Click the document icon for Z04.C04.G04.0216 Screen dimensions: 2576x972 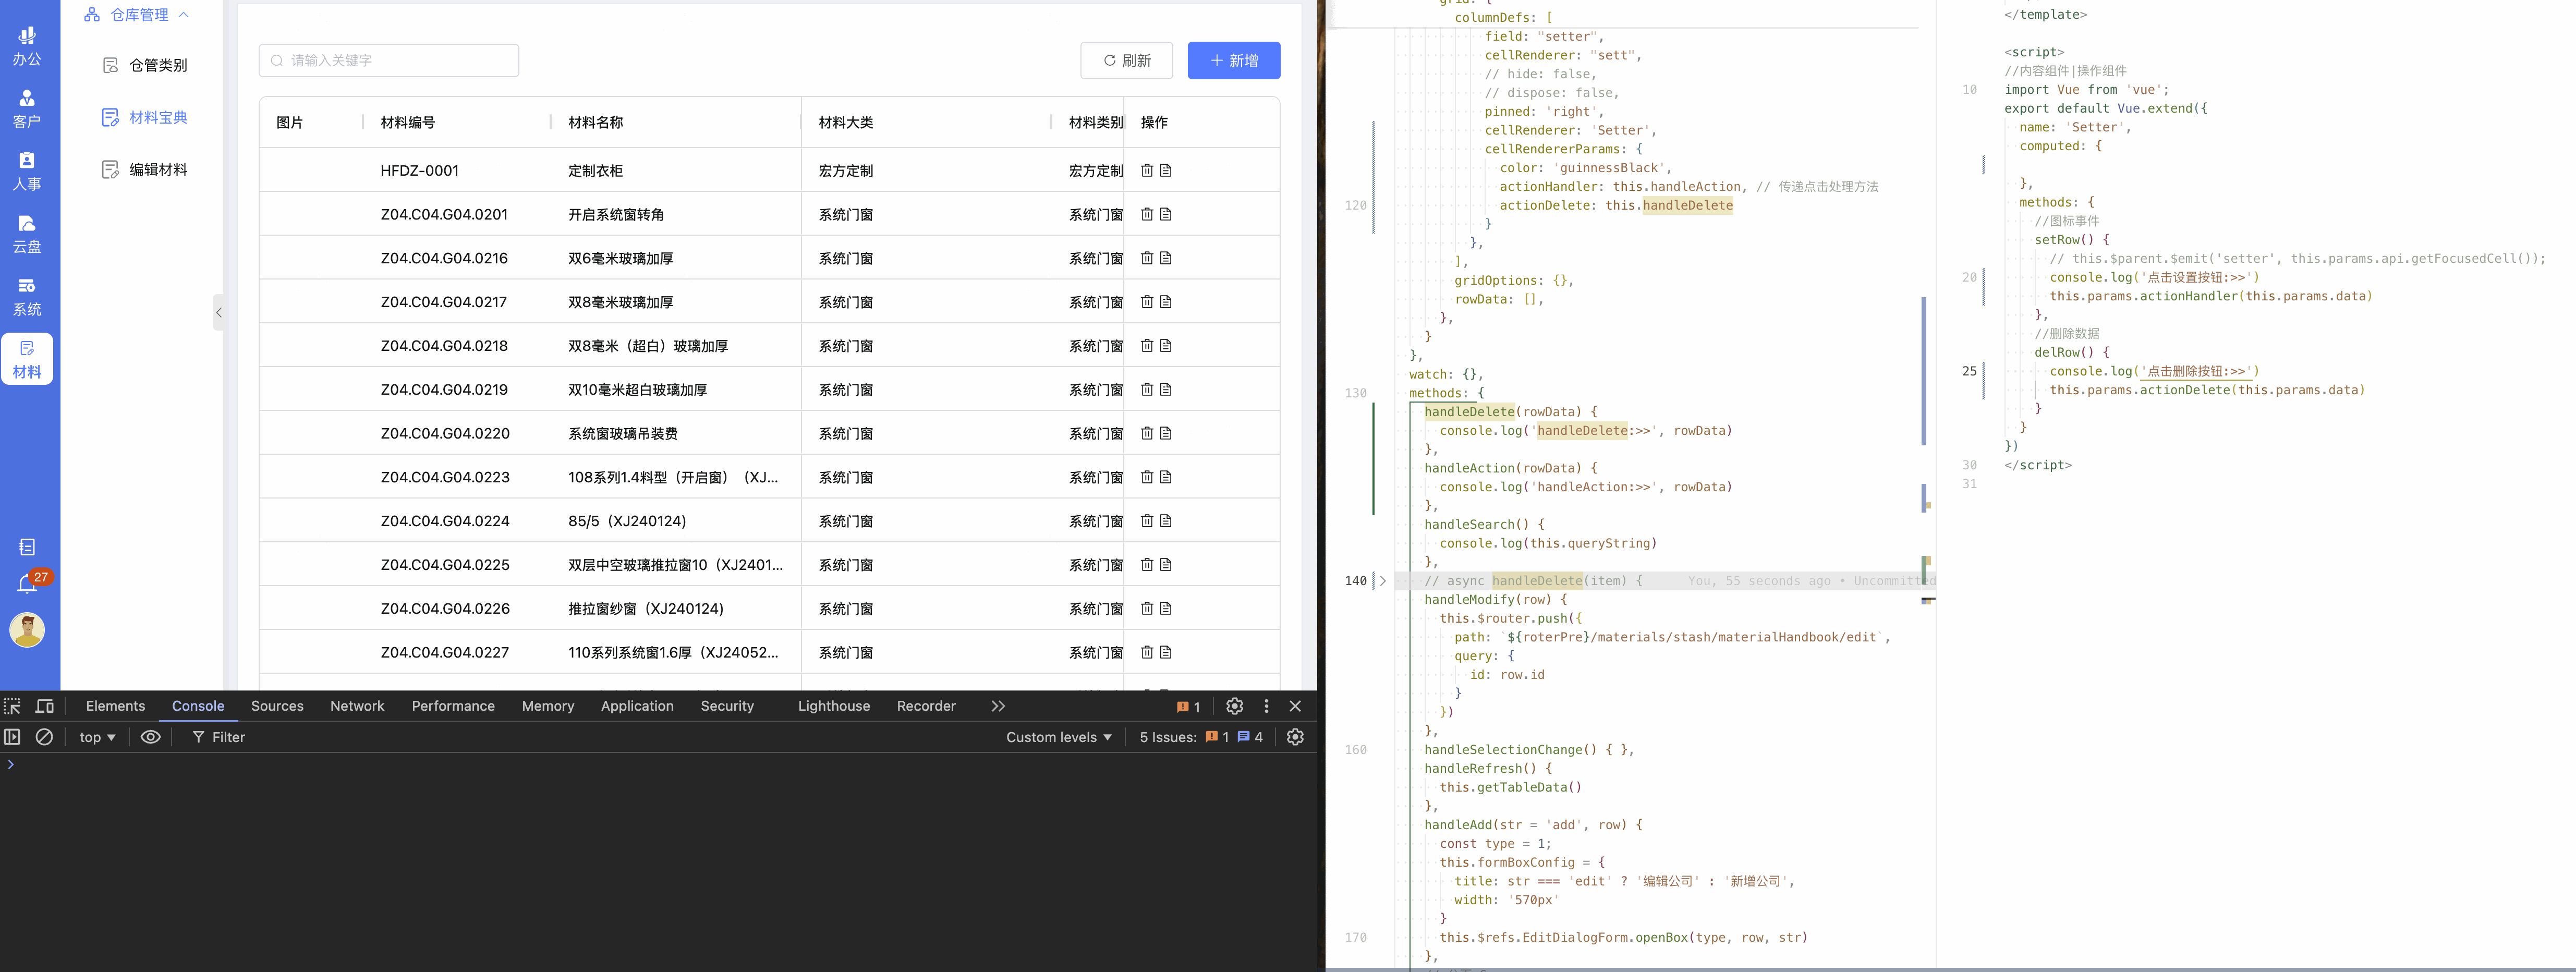[x=1166, y=258]
